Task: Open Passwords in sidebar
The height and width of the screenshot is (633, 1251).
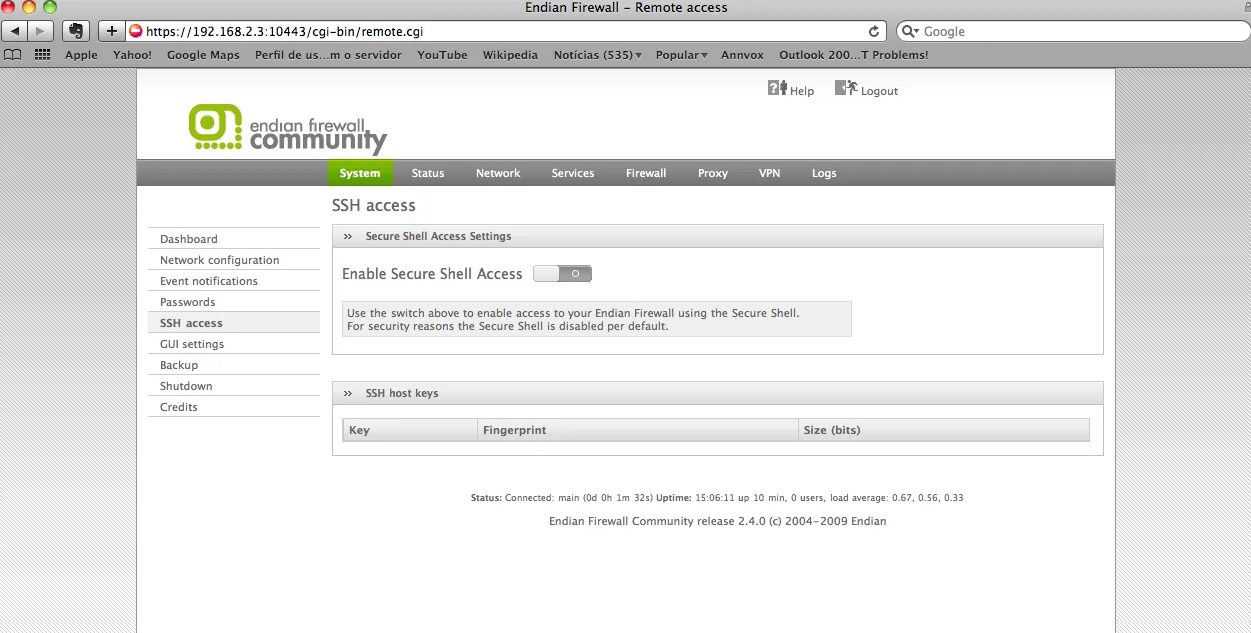Action: 234,302
